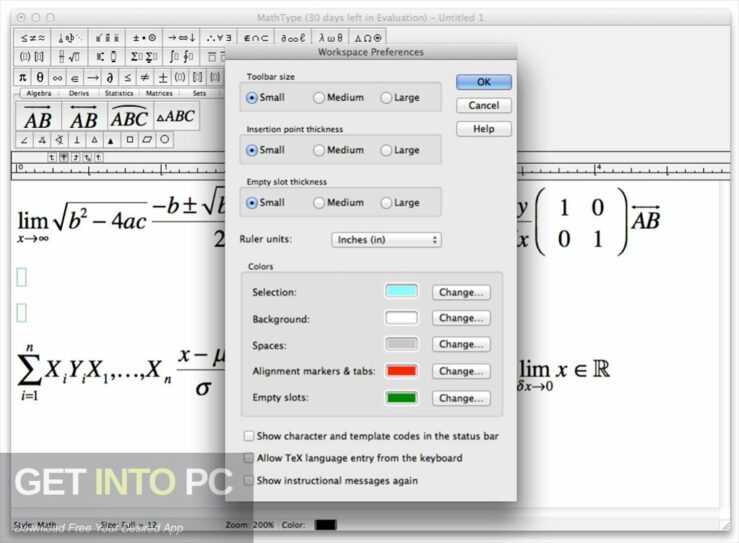Open the fraction and radical templates palette
Screen dimensions: 739x543
click(x=70, y=57)
